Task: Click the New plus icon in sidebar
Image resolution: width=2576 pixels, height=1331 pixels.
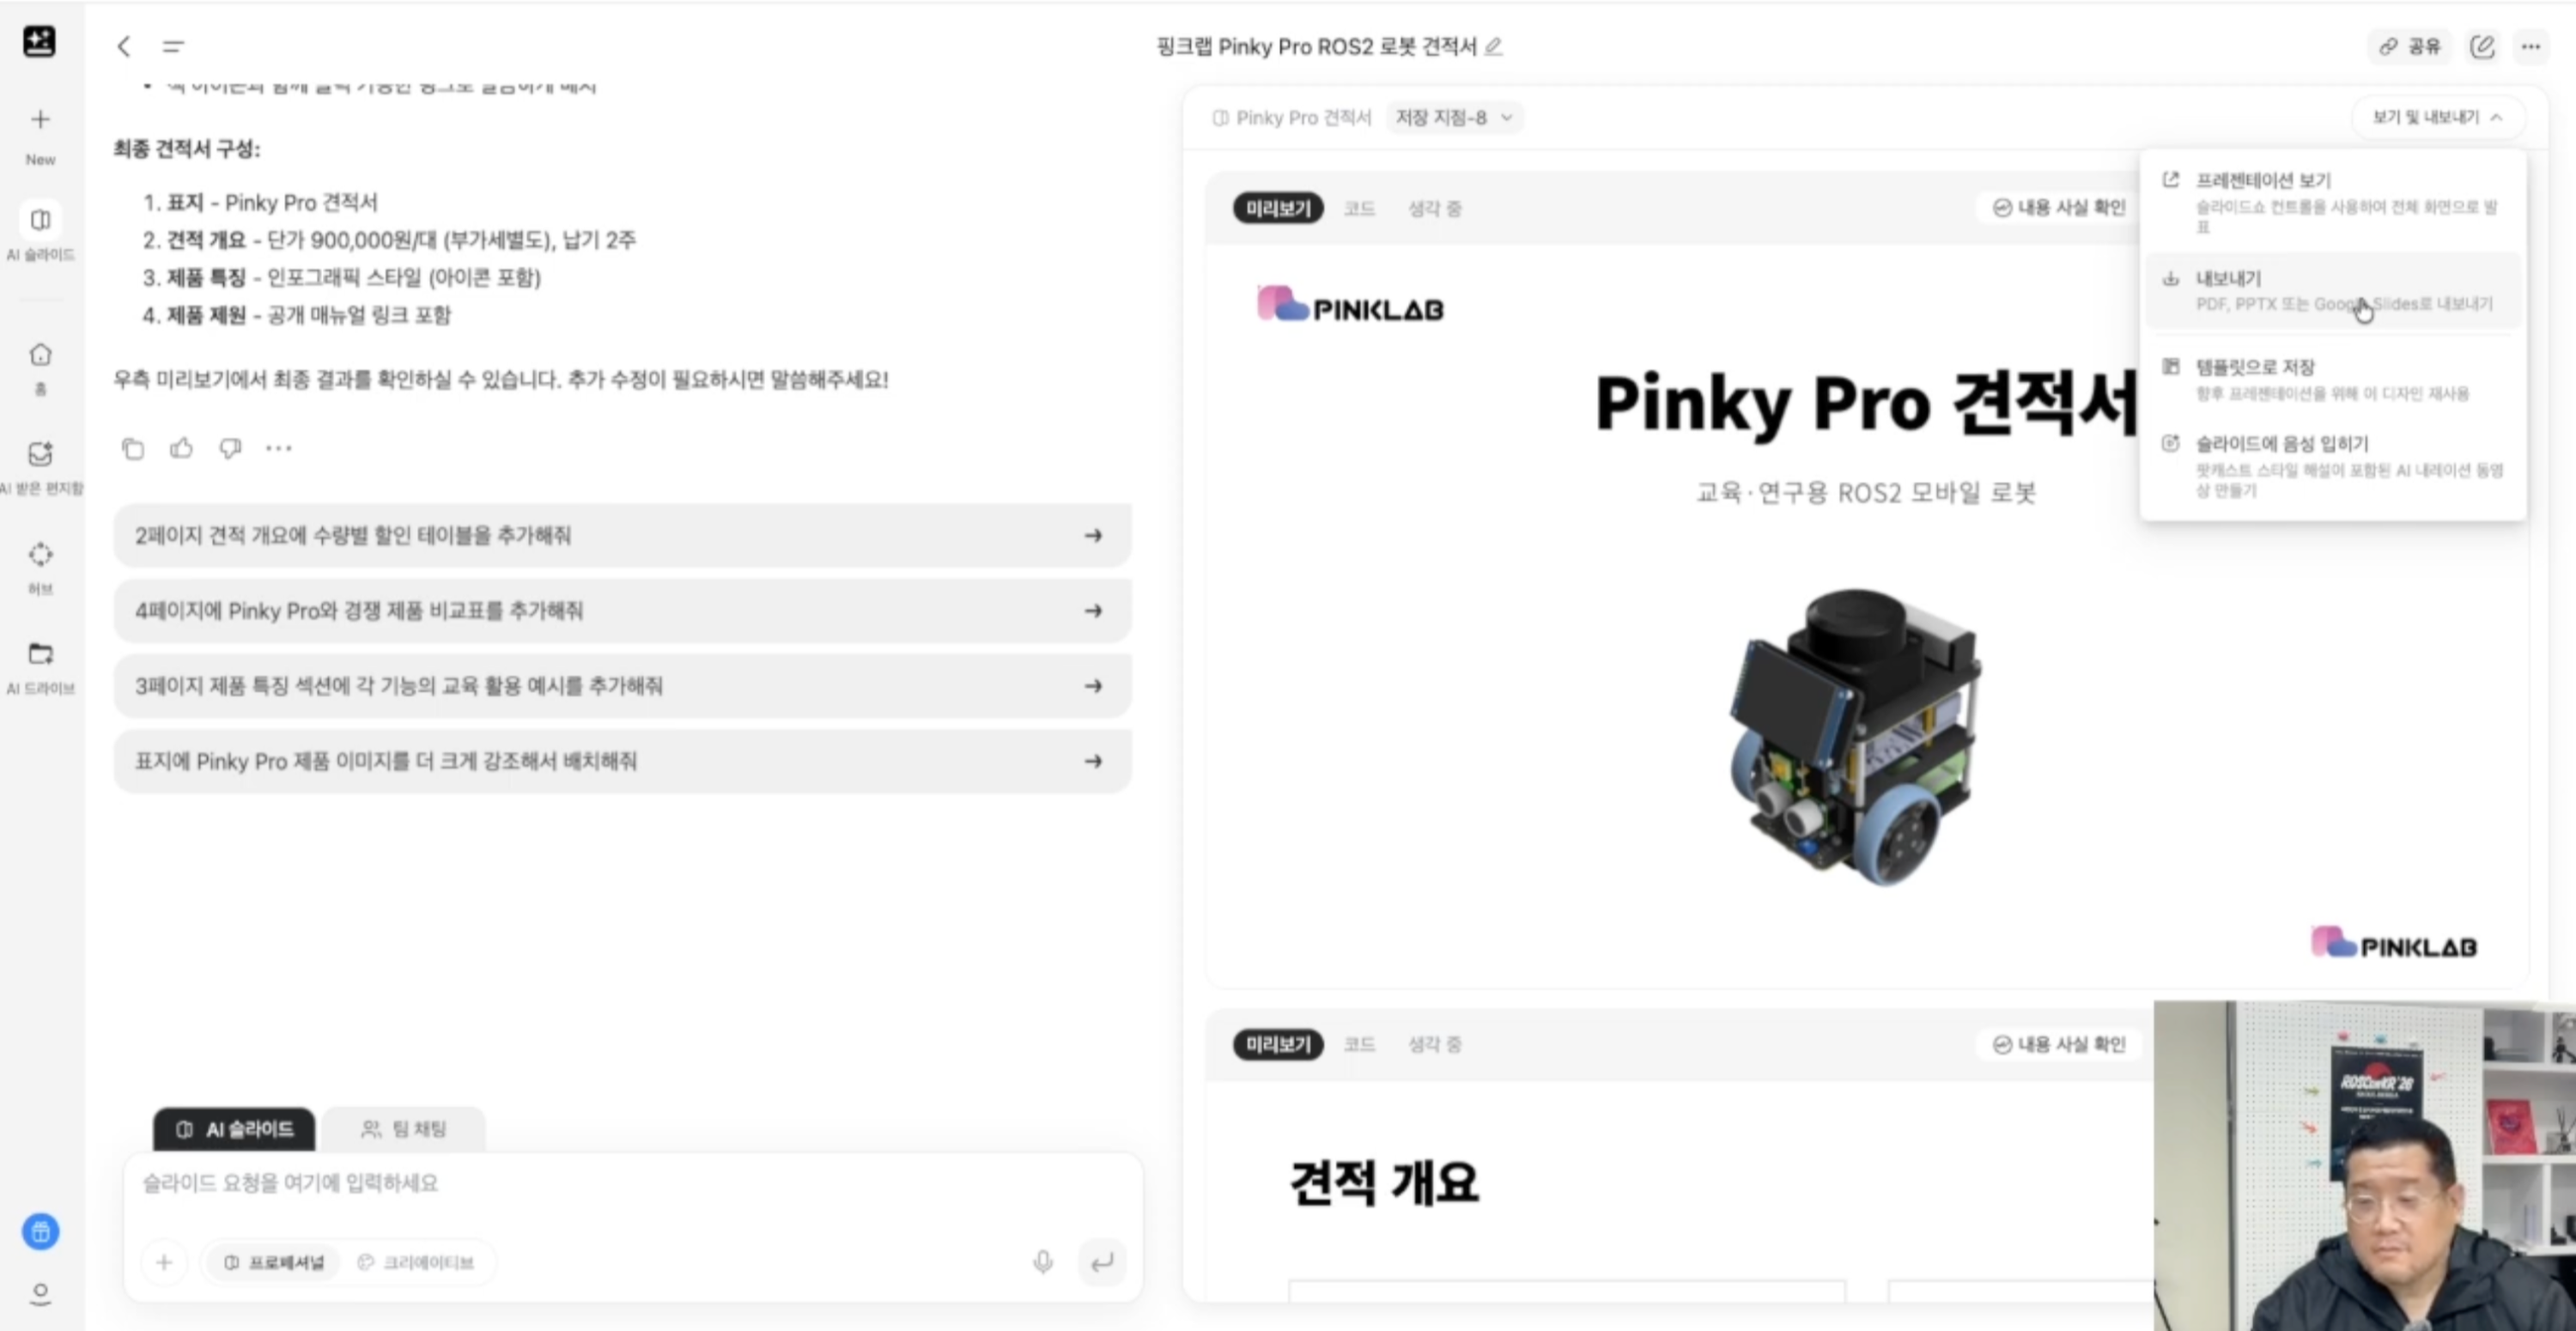Action: [x=40, y=120]
